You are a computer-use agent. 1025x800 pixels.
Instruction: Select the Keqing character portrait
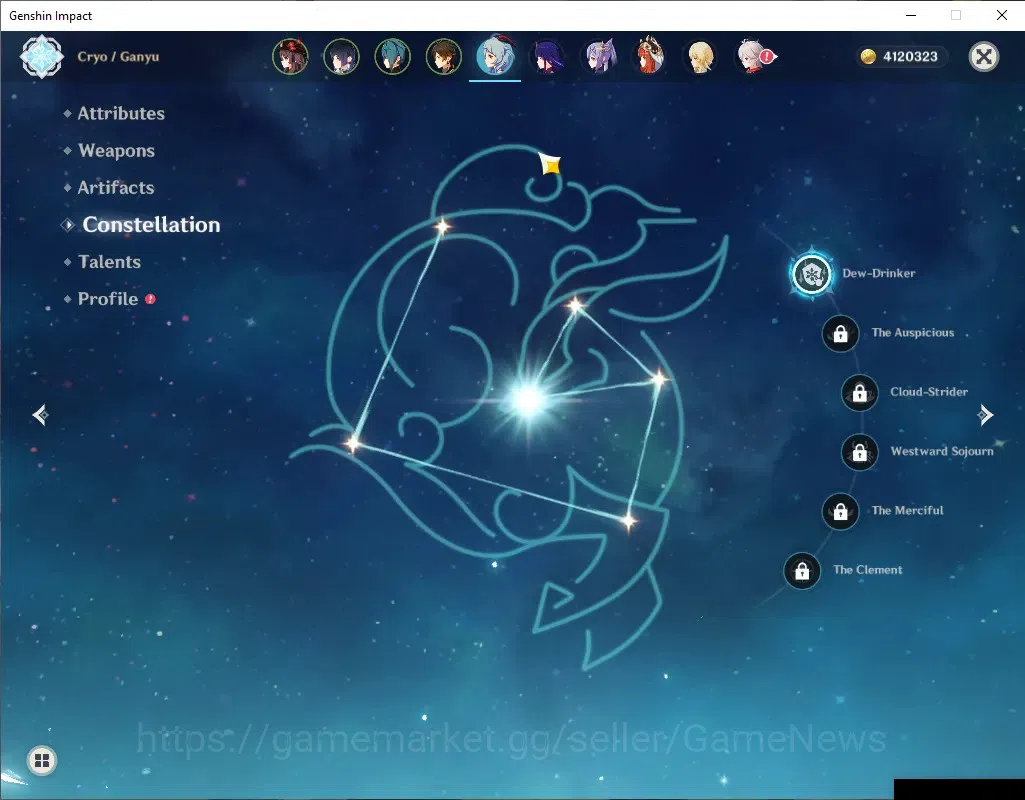click(599, 57)
